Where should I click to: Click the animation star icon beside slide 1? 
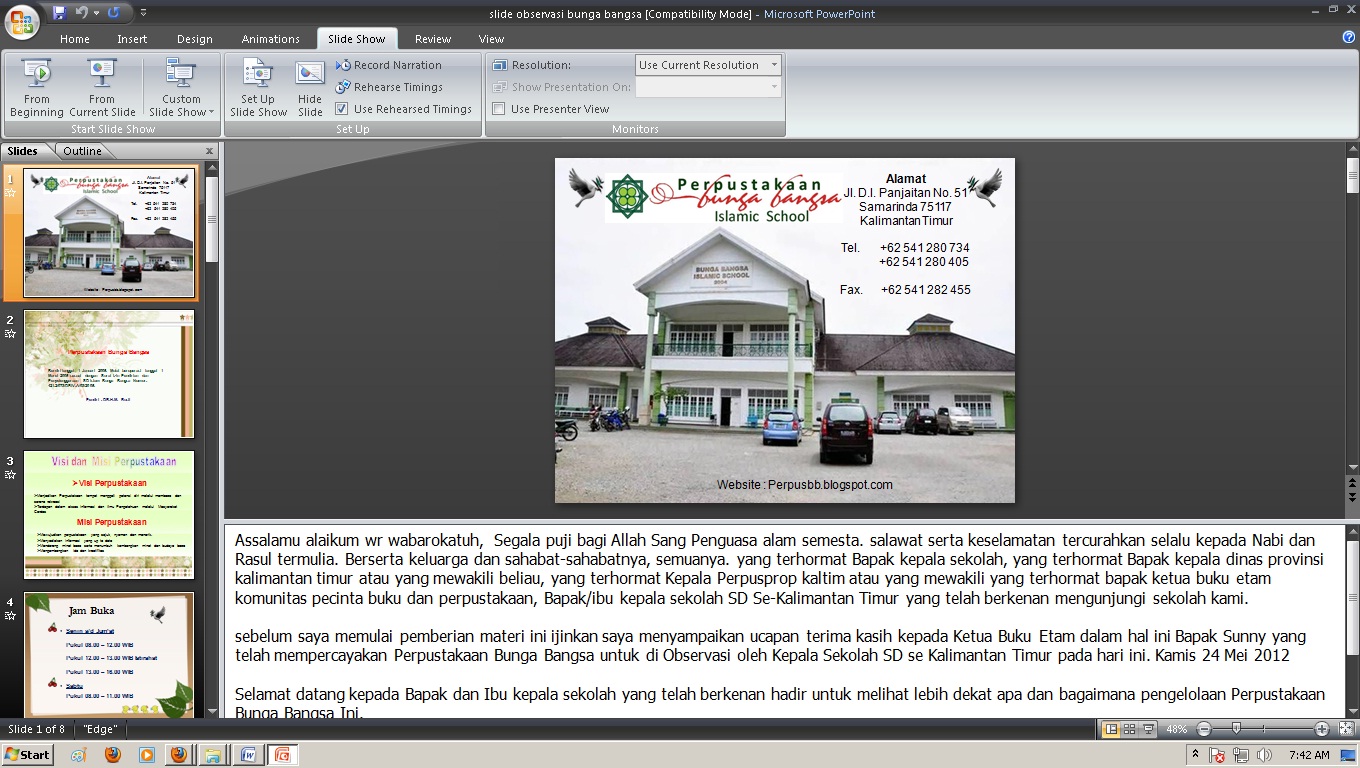pos(11,192)
